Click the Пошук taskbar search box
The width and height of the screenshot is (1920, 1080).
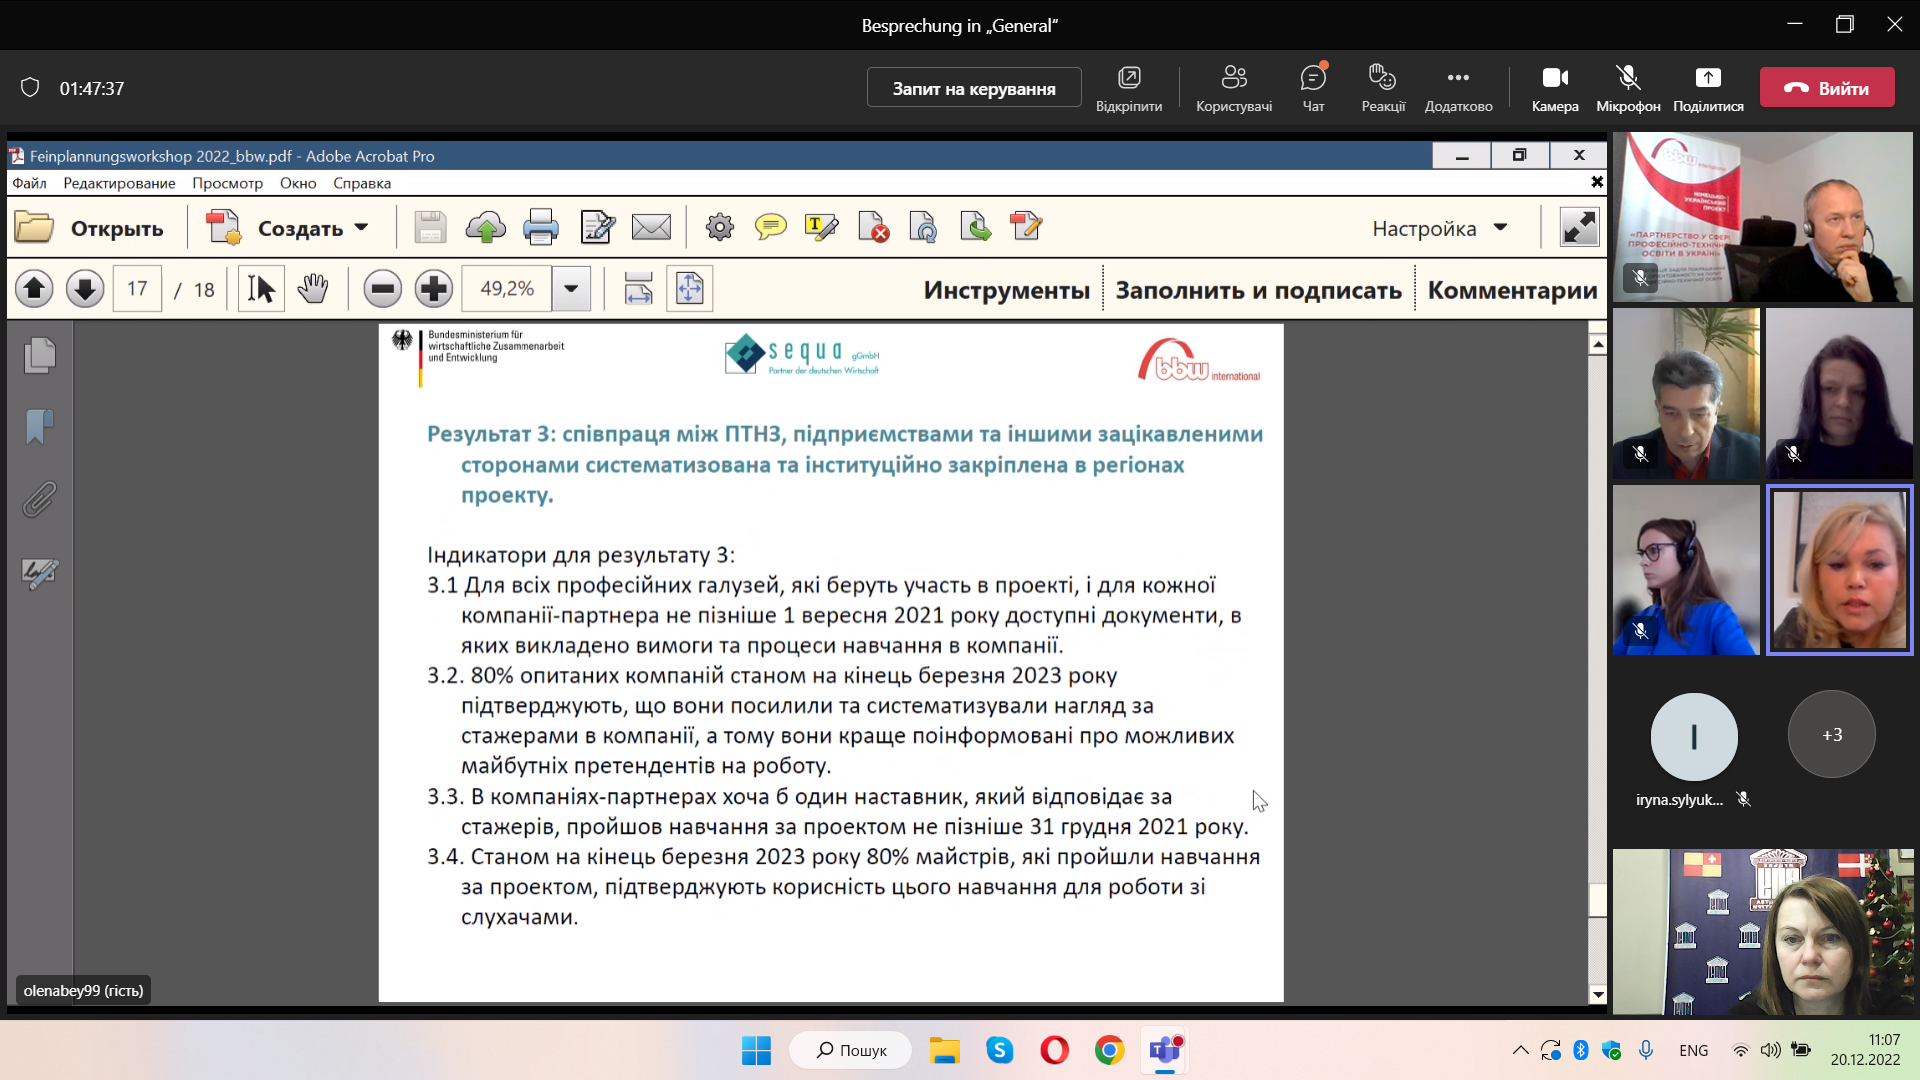tap(851, 1050)
